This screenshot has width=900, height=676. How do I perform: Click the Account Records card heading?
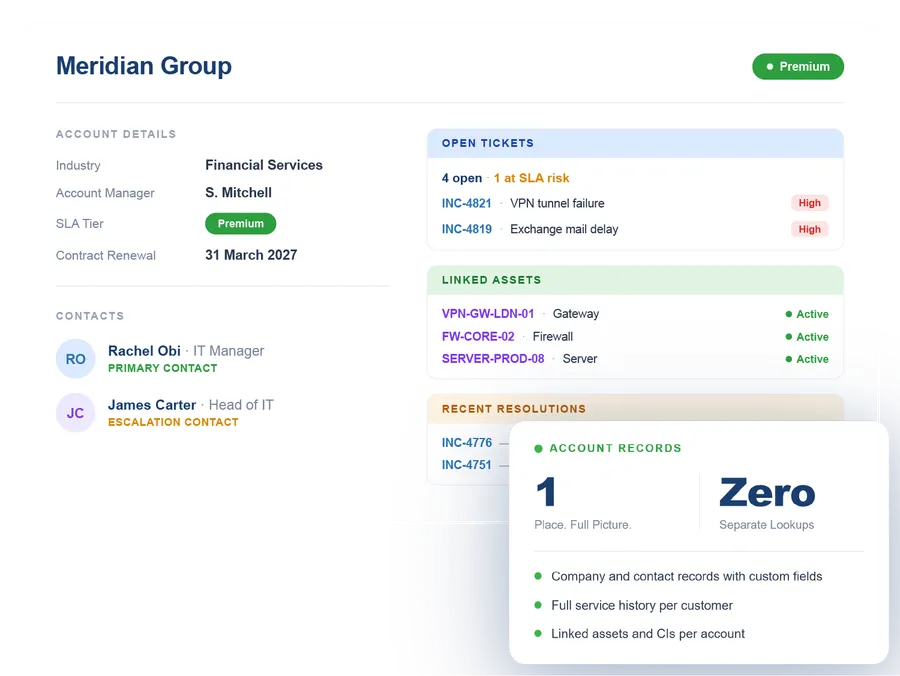coord(615,448)
